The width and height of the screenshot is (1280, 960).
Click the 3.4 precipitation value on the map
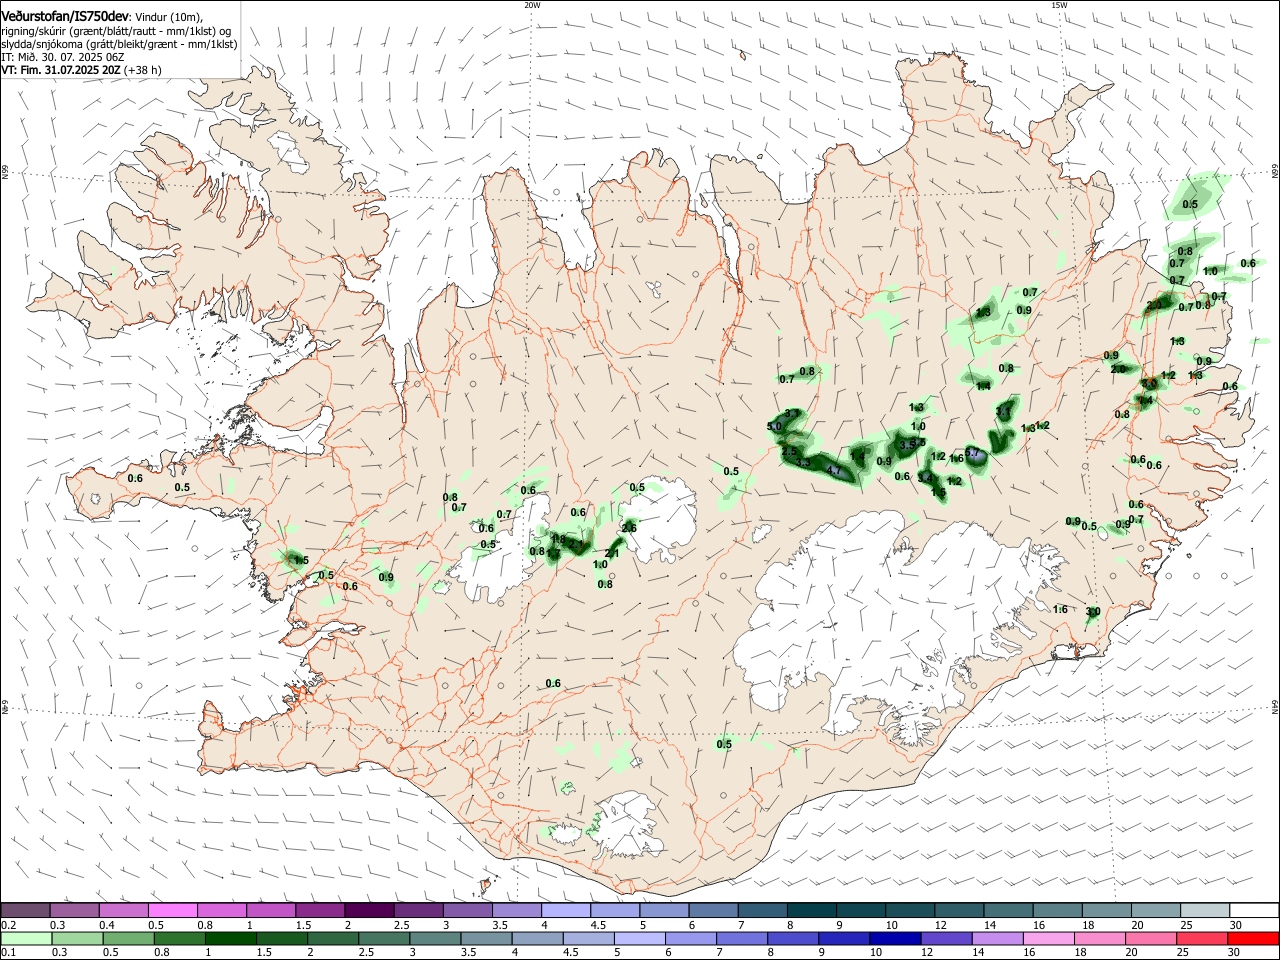[925, 479]
